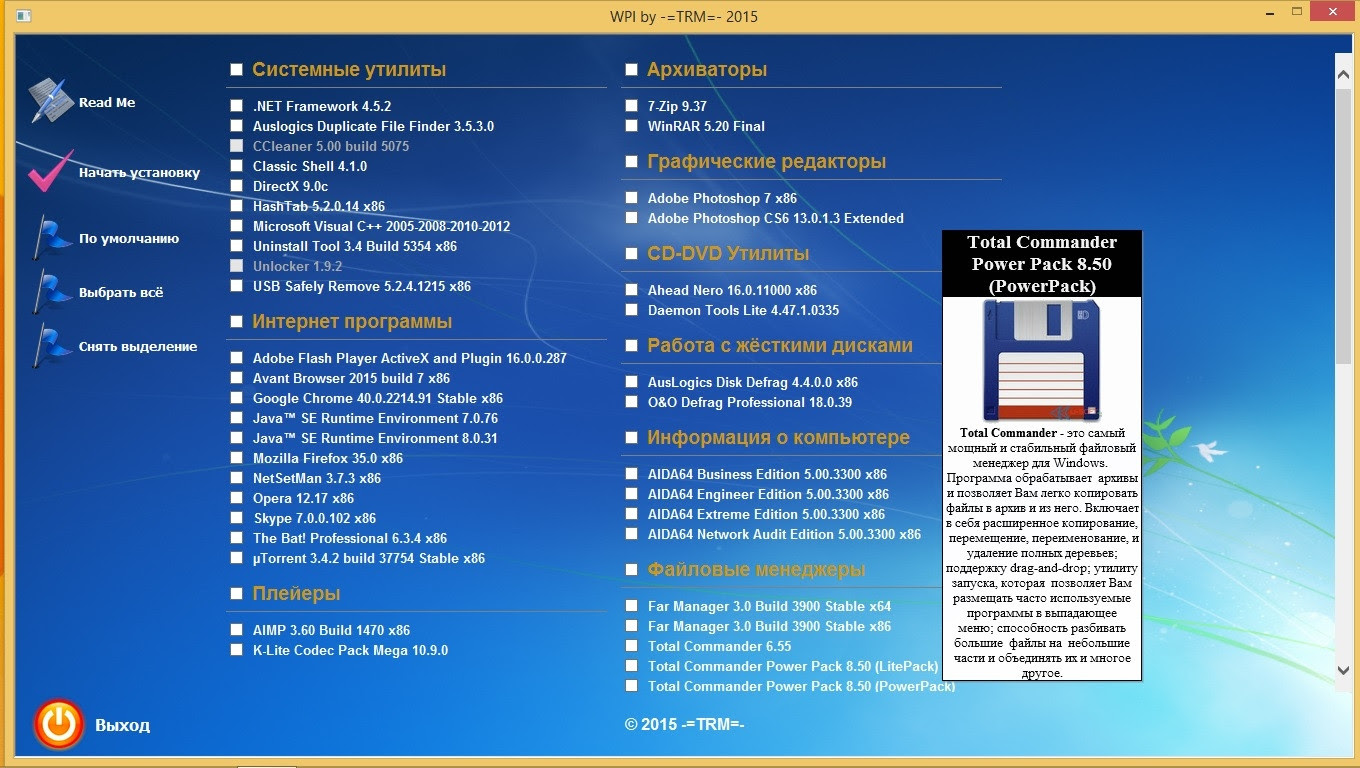Check AIDA64 Network Audit Edition

(631, 534)
